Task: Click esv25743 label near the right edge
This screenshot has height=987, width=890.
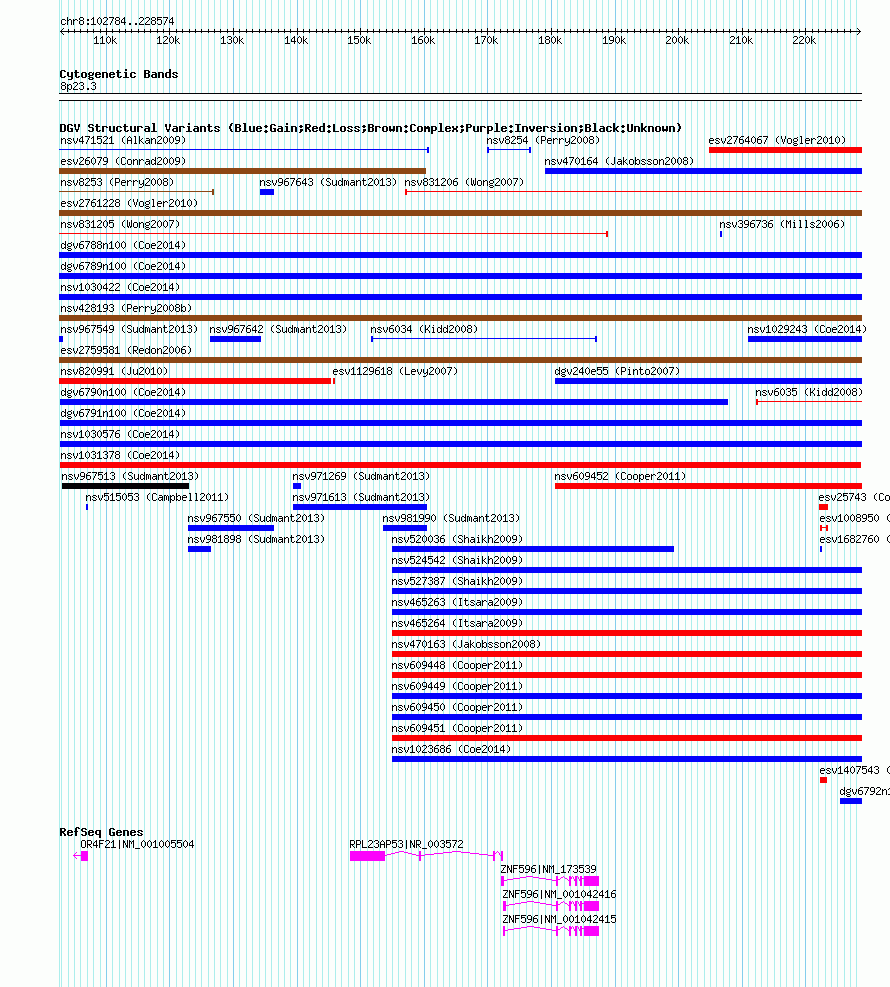Action: click(x=854, y=497)
